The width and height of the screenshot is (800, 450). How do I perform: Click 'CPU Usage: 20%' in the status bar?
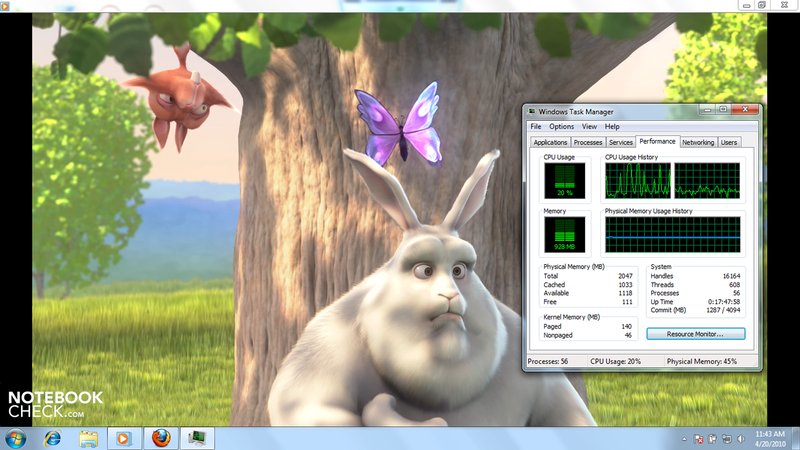(615, 361)
